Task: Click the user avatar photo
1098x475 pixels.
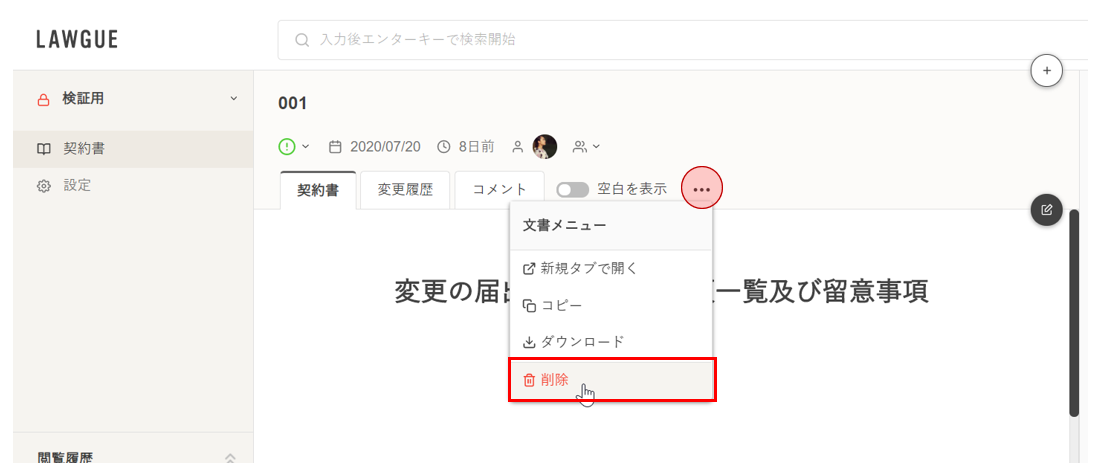Action: point(545,147)
